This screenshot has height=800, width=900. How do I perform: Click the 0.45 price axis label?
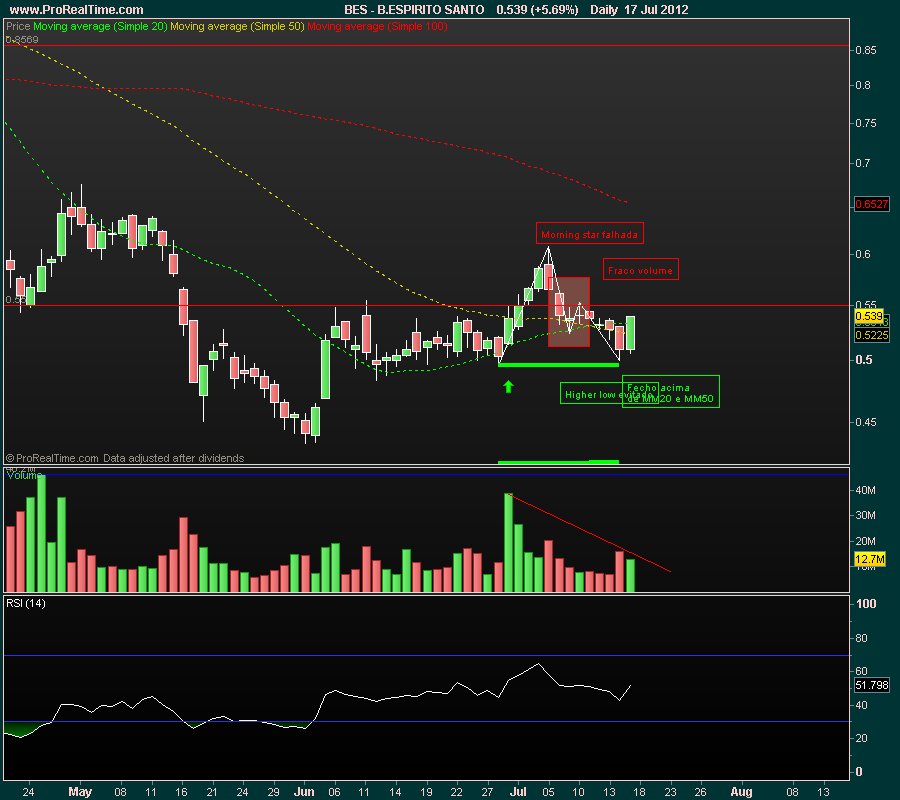click(866, 422)
